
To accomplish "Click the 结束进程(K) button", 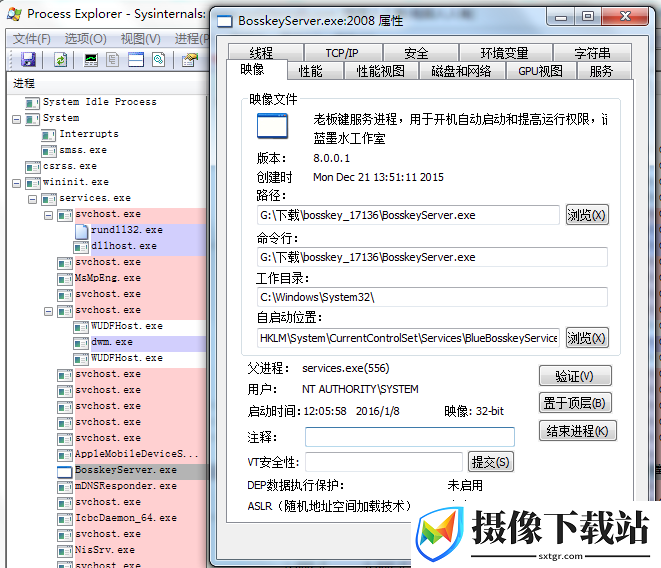I will tap(578, 431).
